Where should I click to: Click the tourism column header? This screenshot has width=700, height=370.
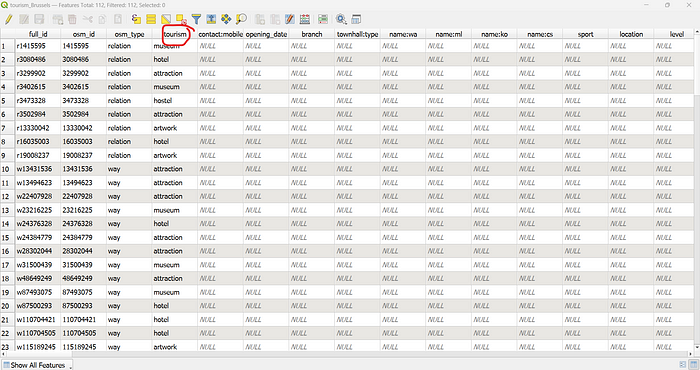175,34
